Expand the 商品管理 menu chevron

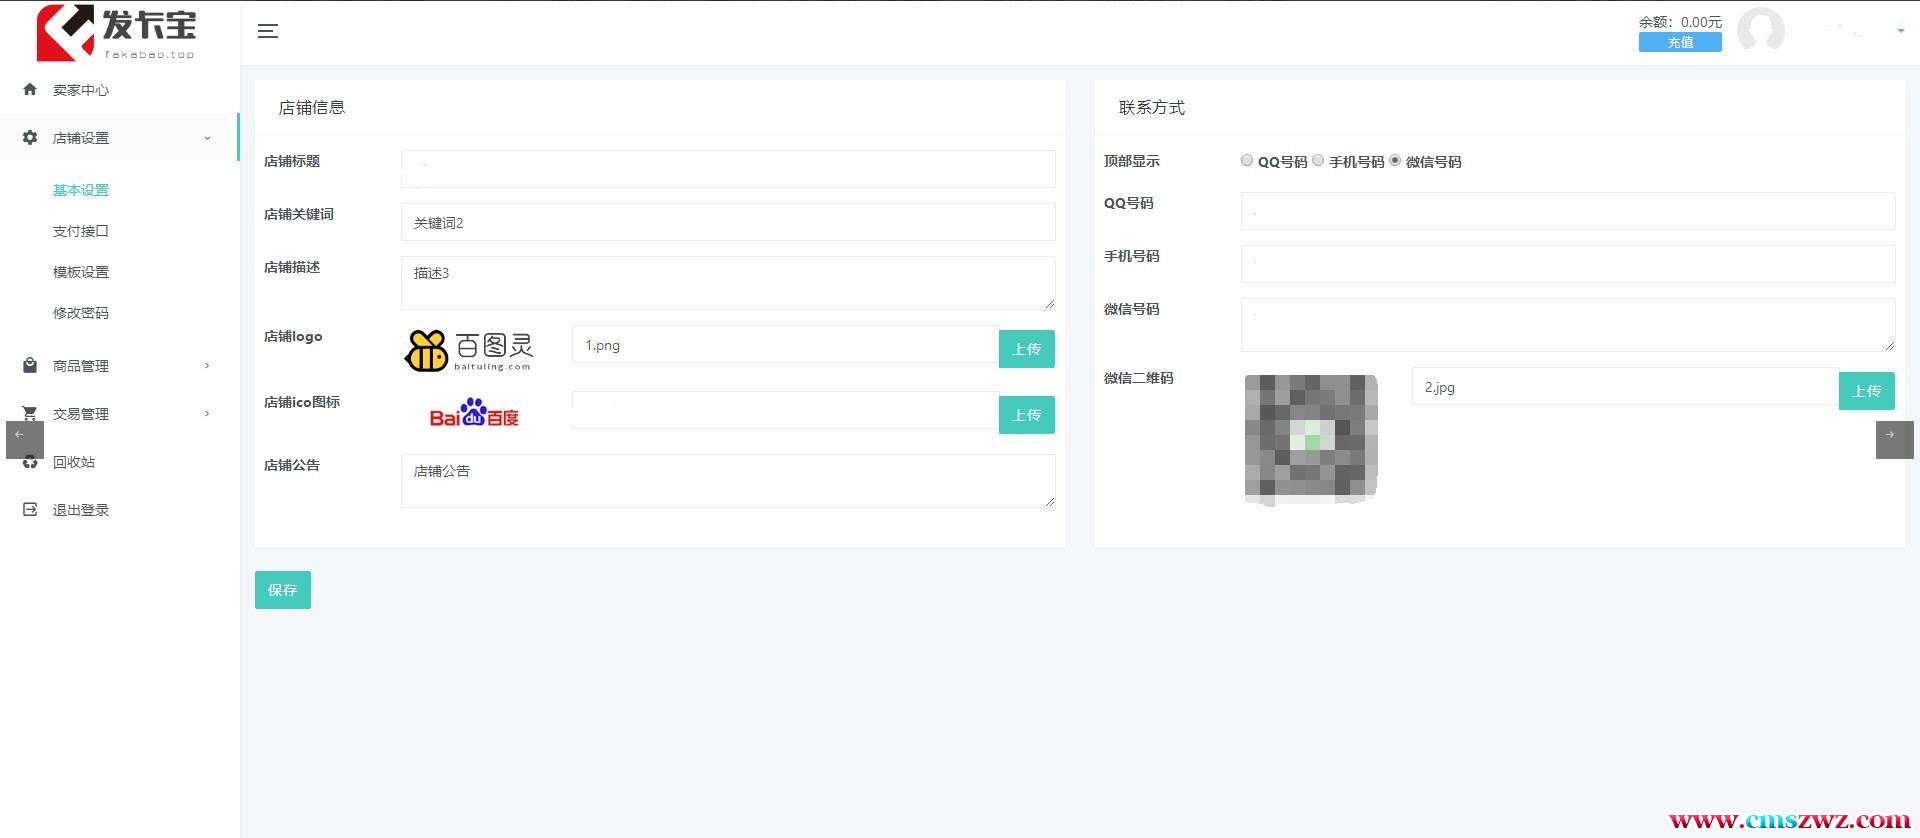click(207, 366)
